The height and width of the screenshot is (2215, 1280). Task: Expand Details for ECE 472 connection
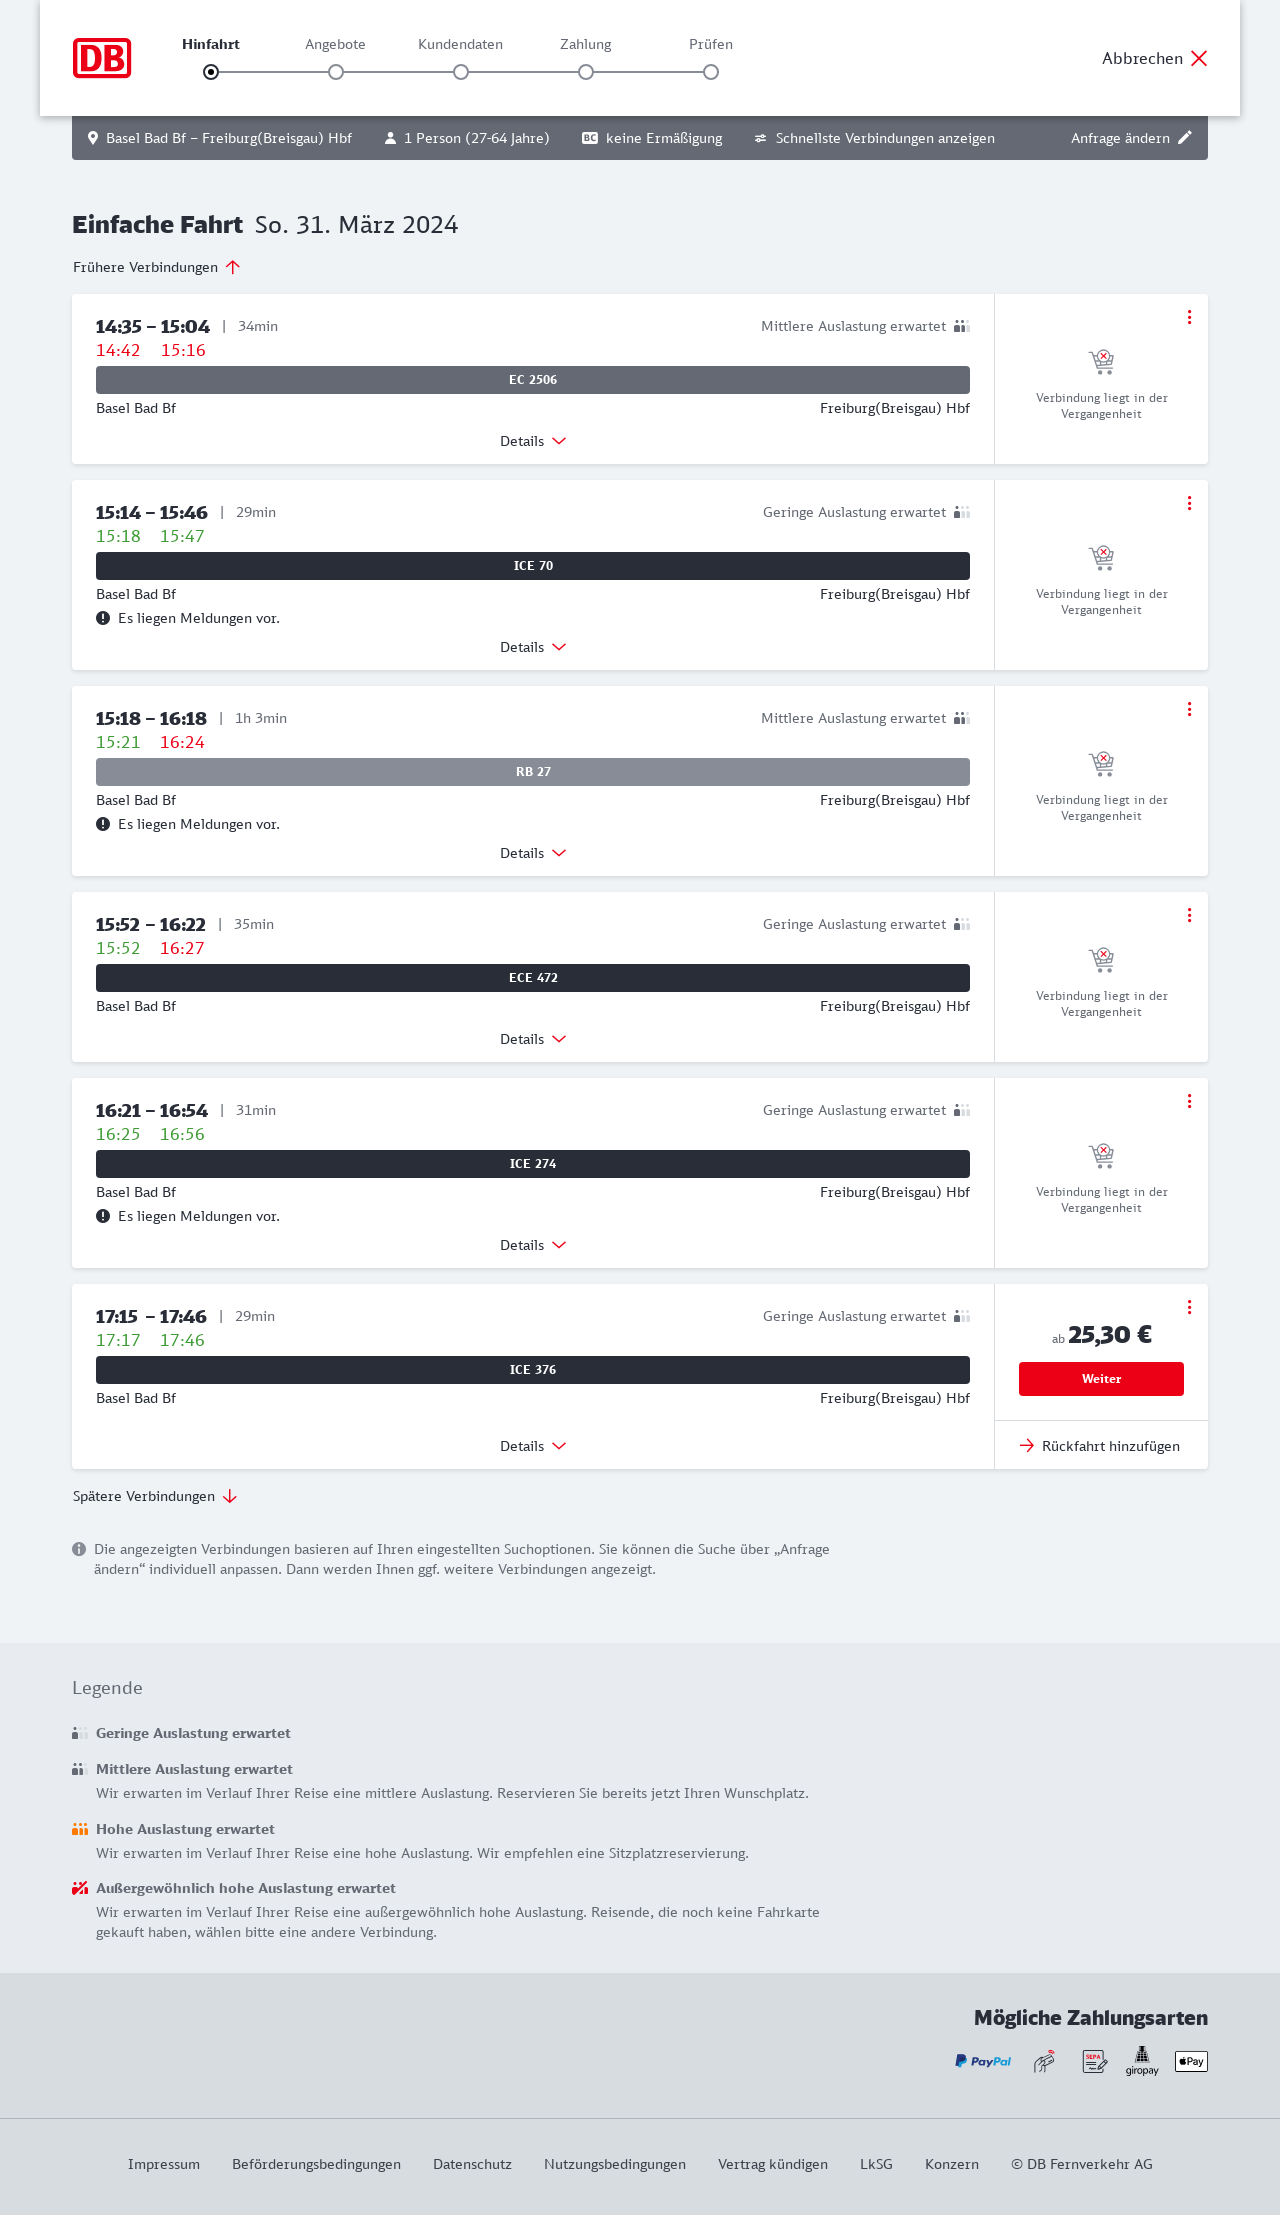(533, 1039)
